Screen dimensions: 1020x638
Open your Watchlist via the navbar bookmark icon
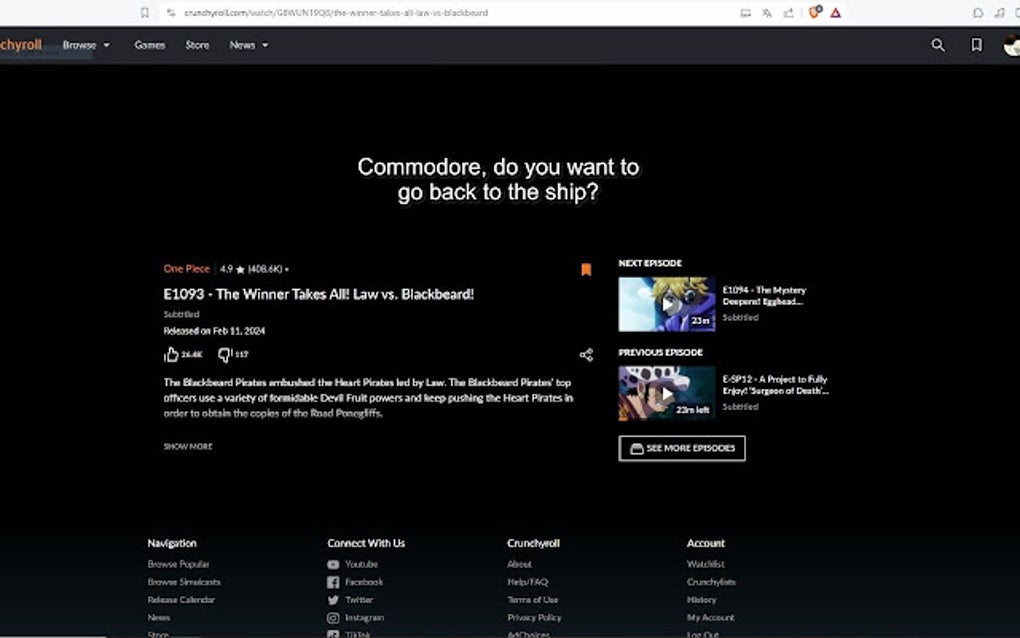[x=975, y=45]
